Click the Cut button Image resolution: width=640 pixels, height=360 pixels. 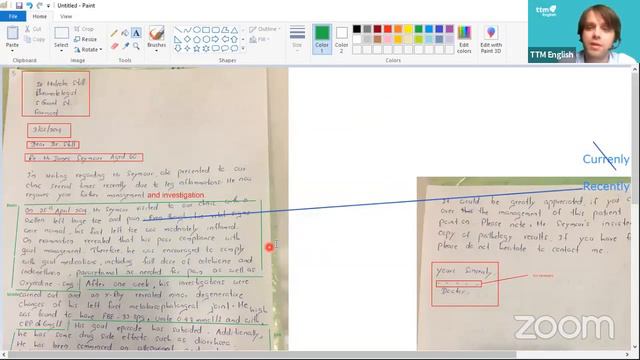click(33, 29)
